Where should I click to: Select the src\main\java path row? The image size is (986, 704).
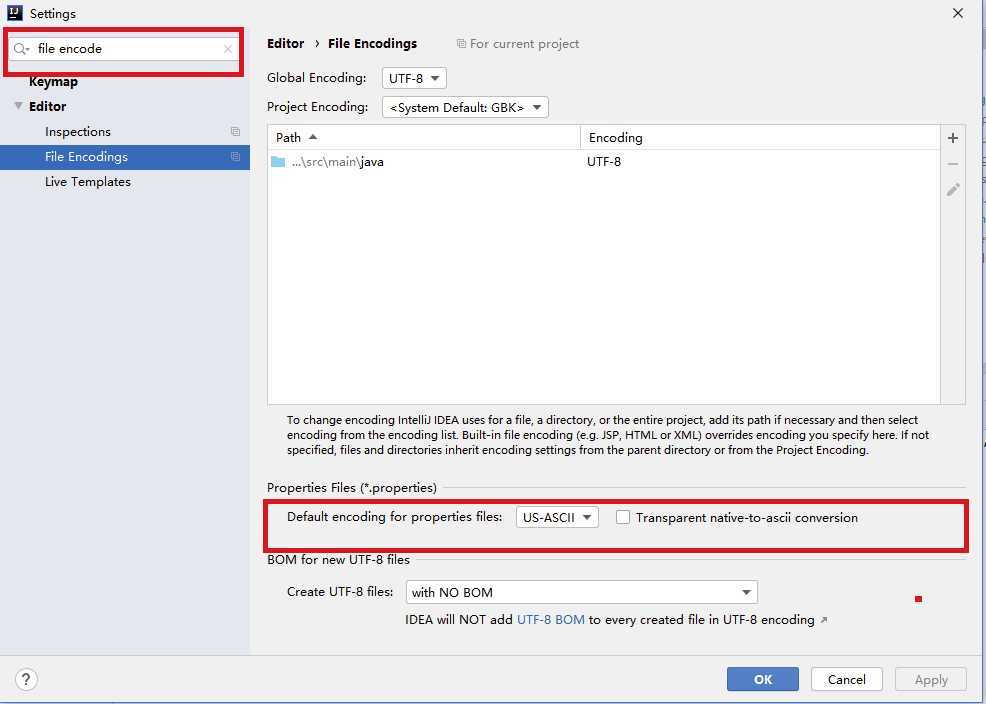tap(604, 162)
